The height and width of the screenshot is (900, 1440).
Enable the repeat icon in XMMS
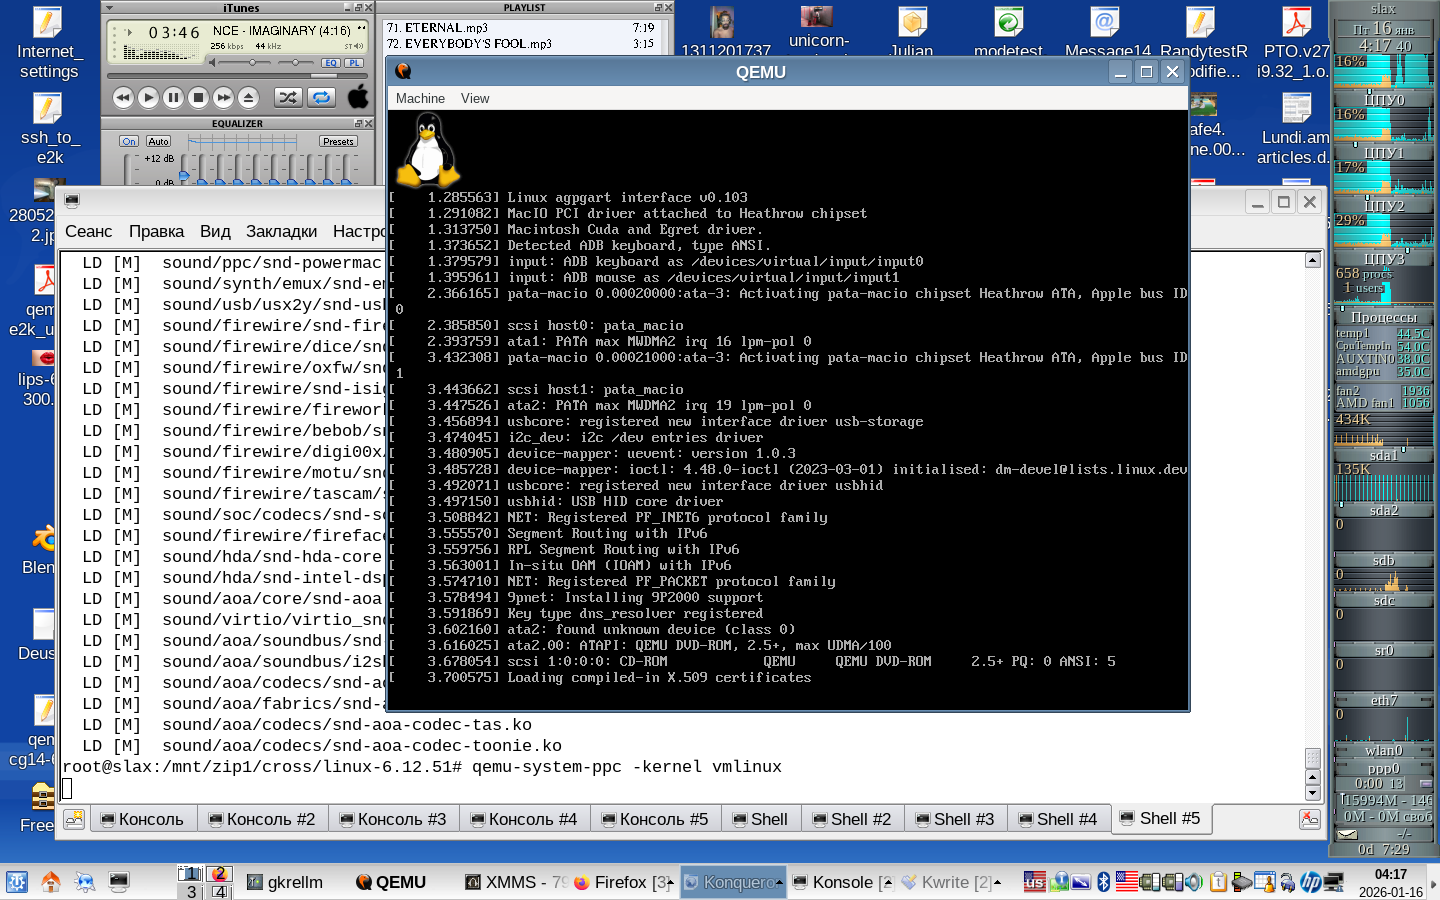click(321, 97)
